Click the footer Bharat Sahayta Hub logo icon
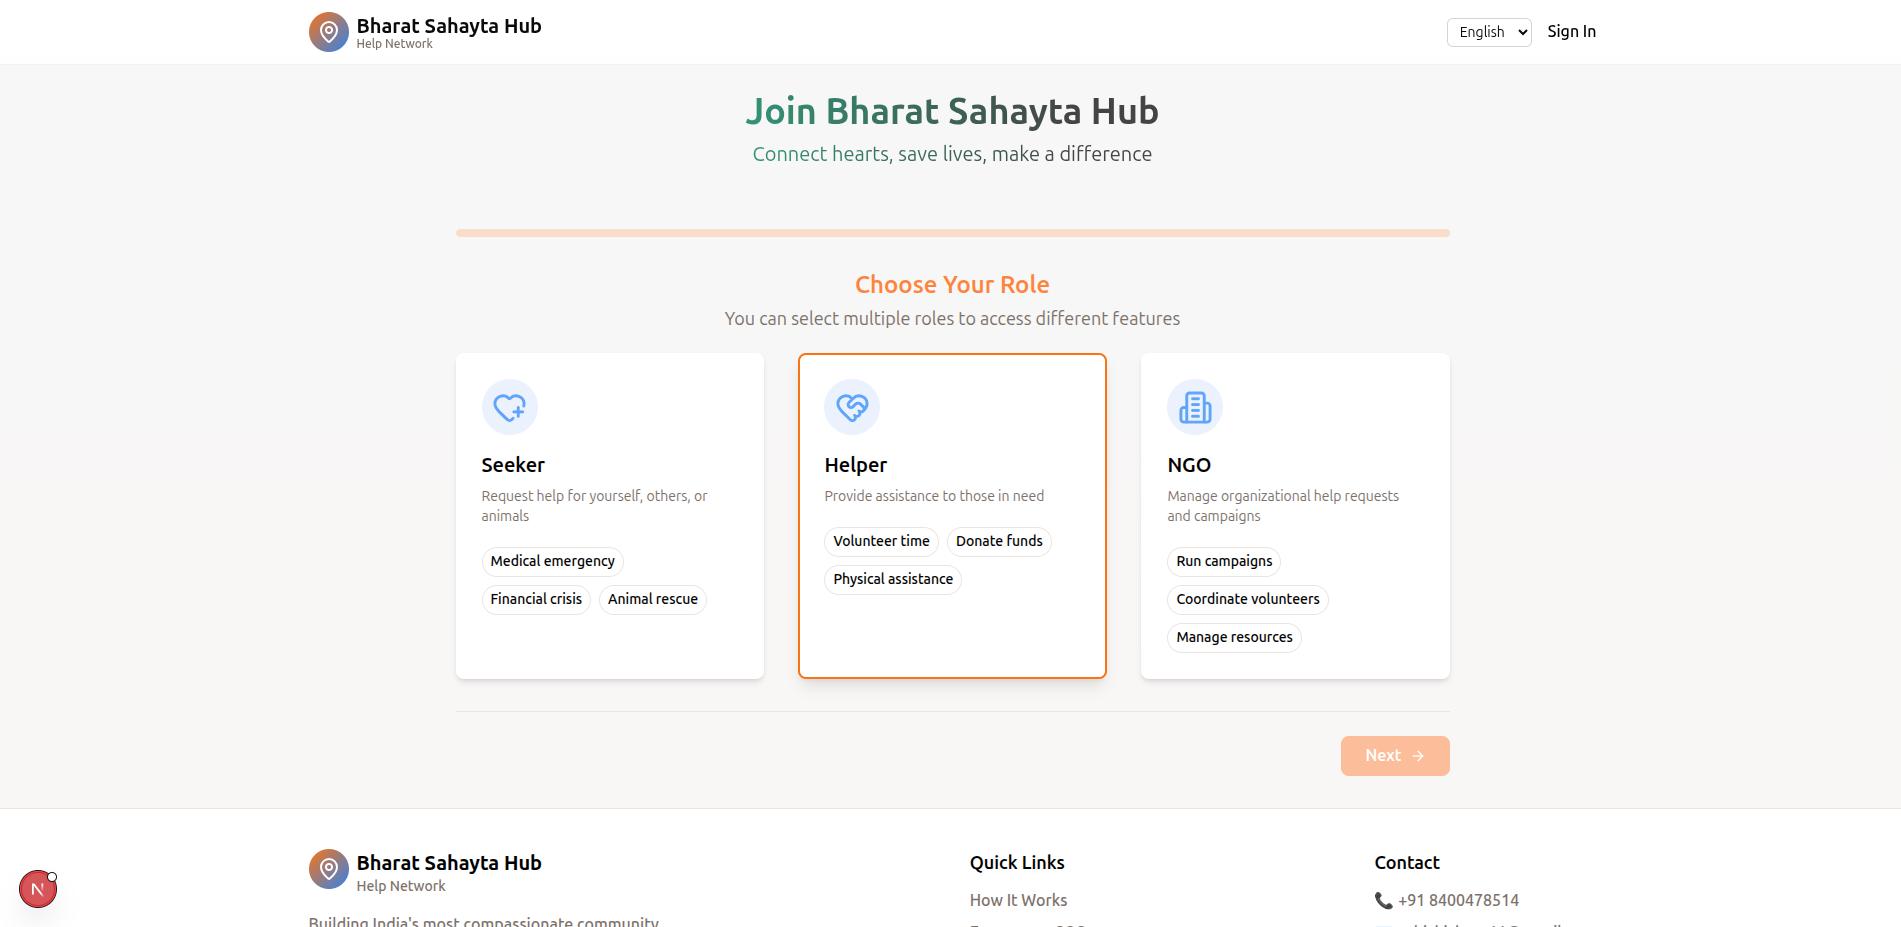The height and width of the screenshot is (927, 1901). pyautogui.click(x=328, y=869)
